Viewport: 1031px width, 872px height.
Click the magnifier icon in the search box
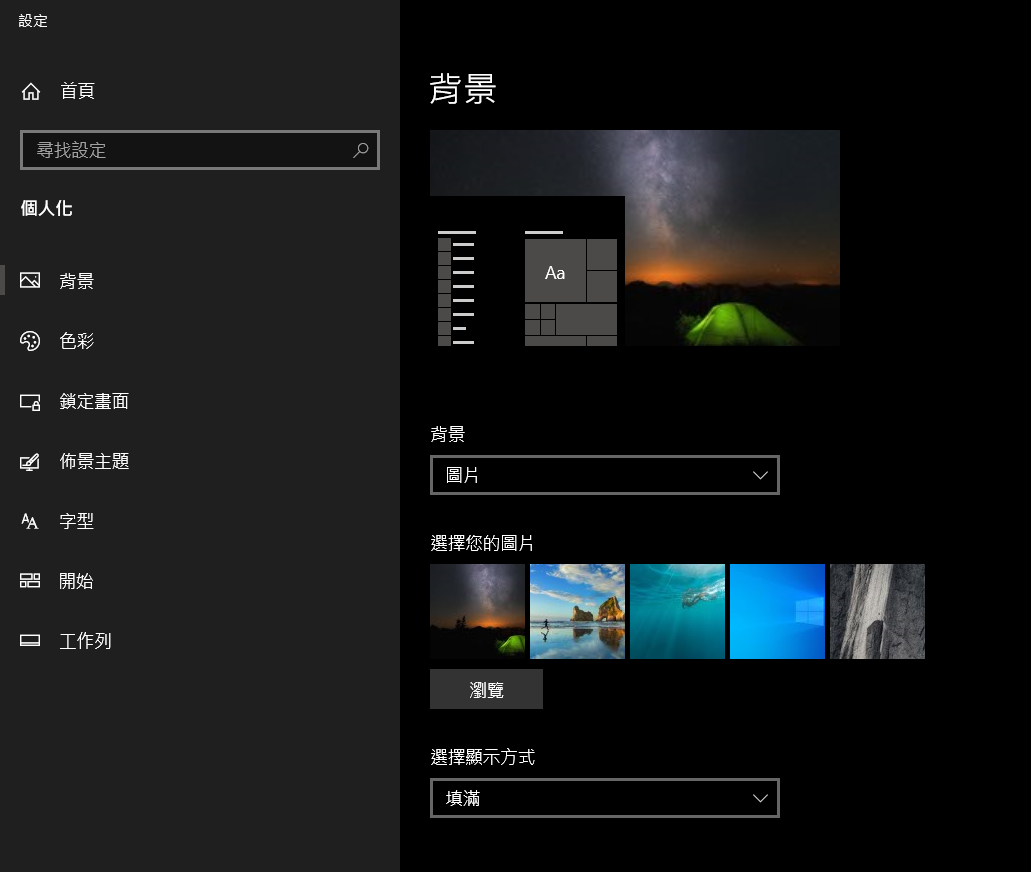360,150
